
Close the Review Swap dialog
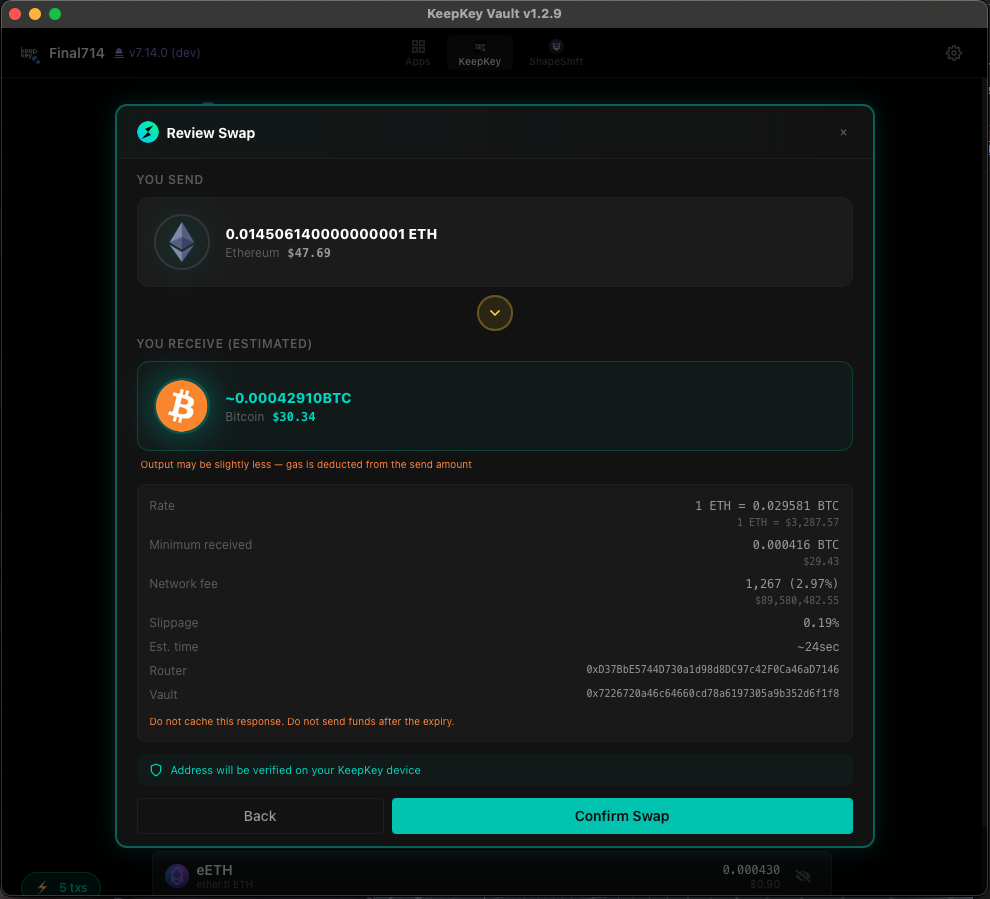[843, 132]
